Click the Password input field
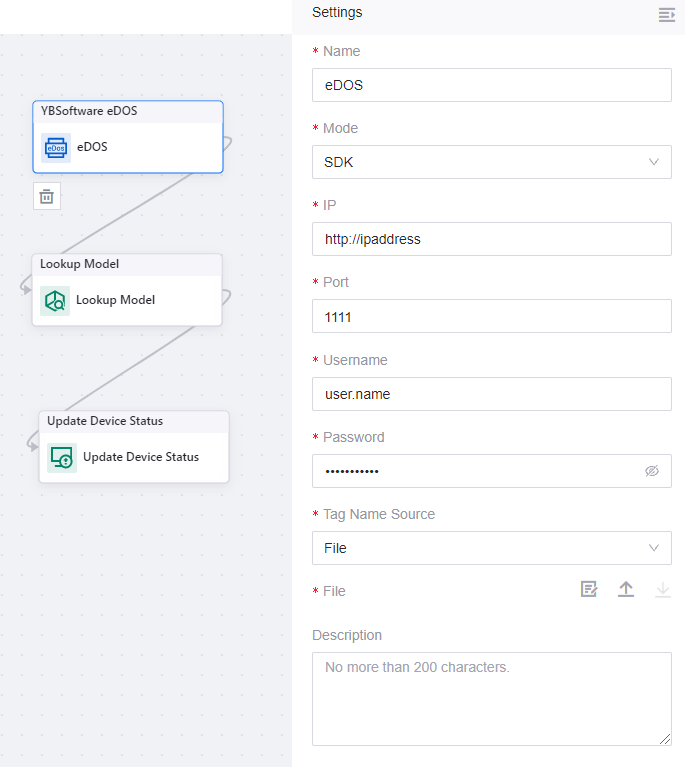Viewport: 685px width, 767px height. point(475,471)
